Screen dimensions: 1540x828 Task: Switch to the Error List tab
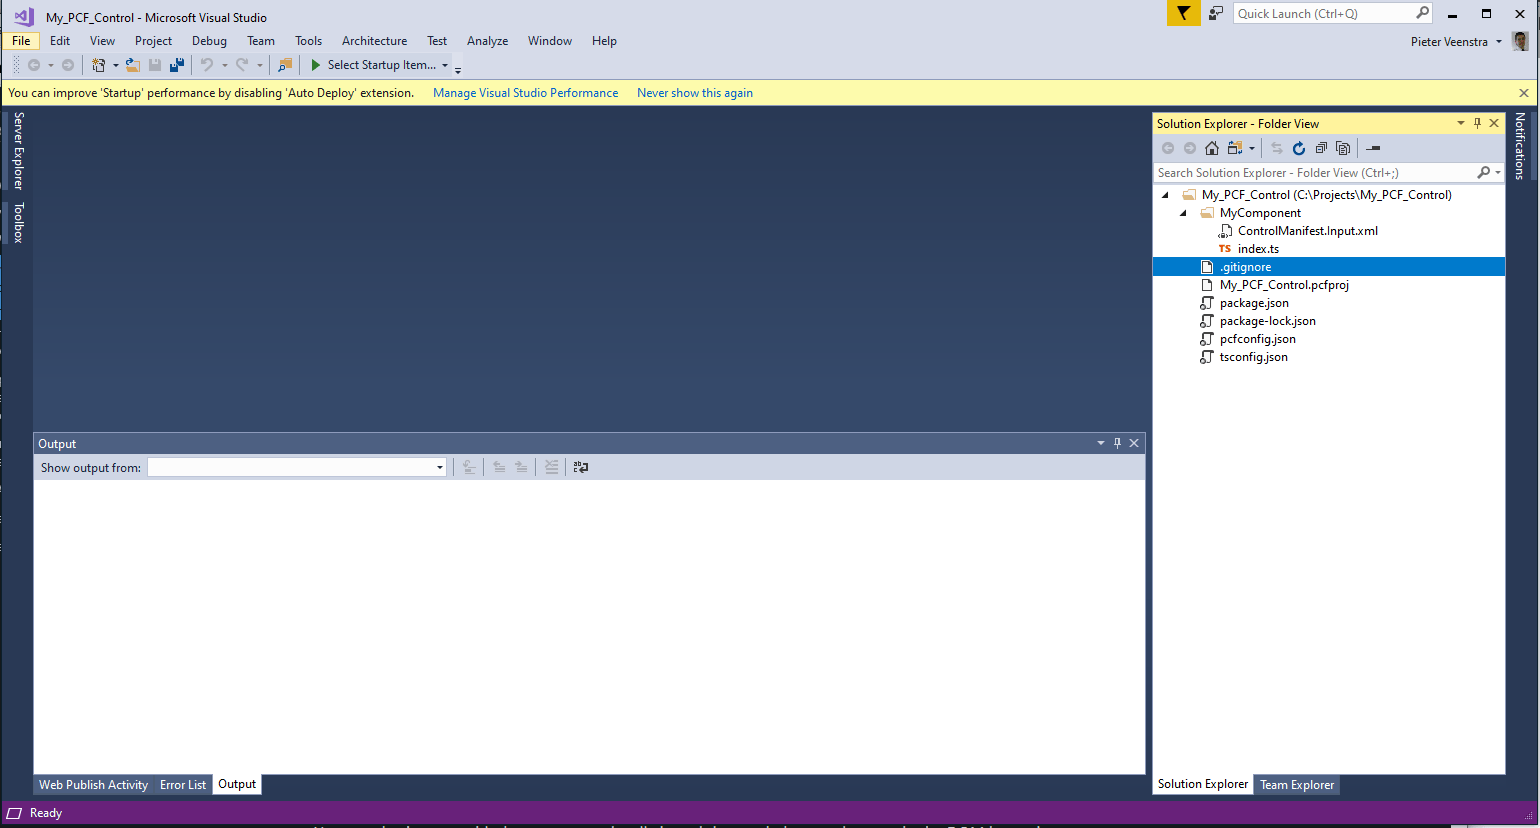pos(183,785)
